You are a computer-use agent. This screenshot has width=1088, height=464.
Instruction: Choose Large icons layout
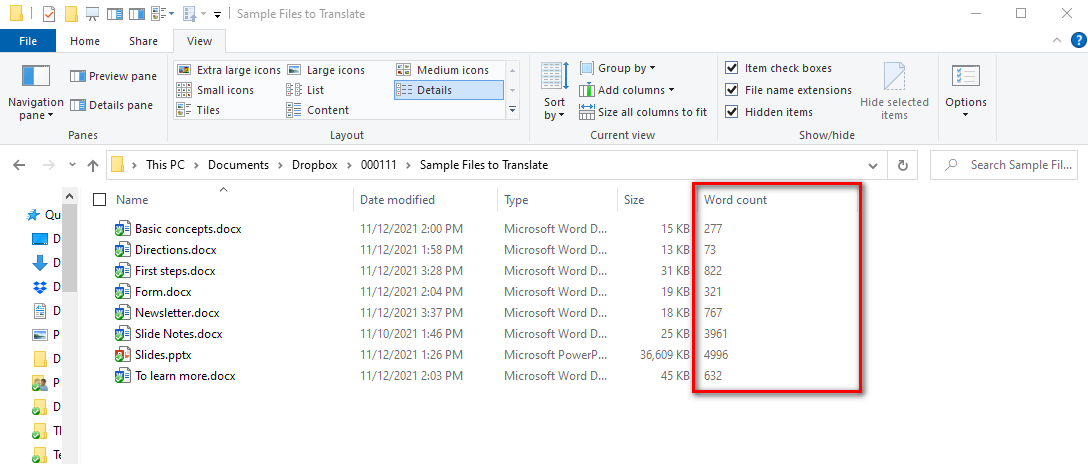(325, 70)
